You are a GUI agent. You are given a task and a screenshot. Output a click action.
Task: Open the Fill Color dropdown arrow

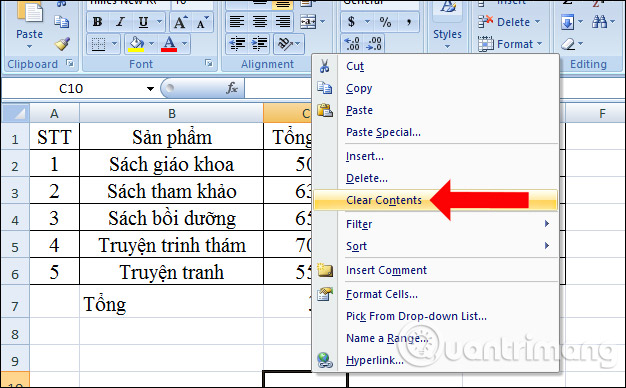(x=151, y=44)
